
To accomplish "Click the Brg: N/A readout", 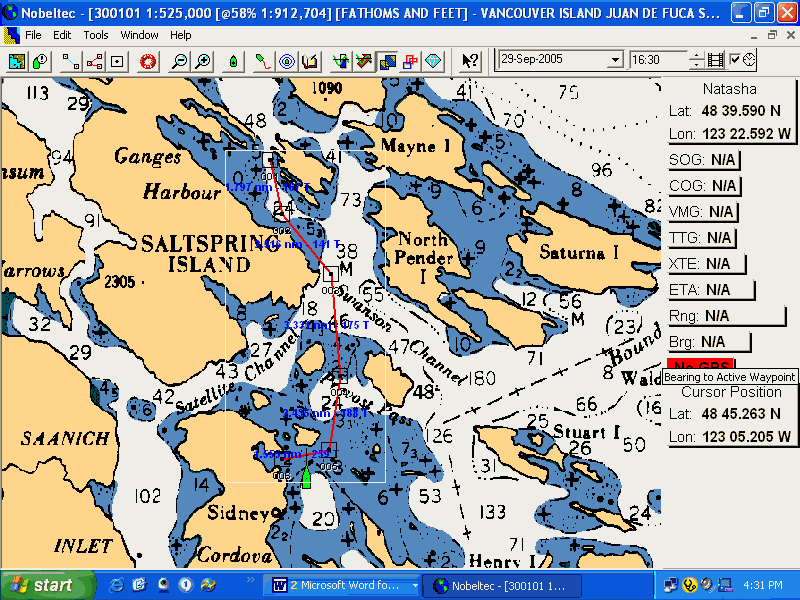I will (x=709, y=342).
